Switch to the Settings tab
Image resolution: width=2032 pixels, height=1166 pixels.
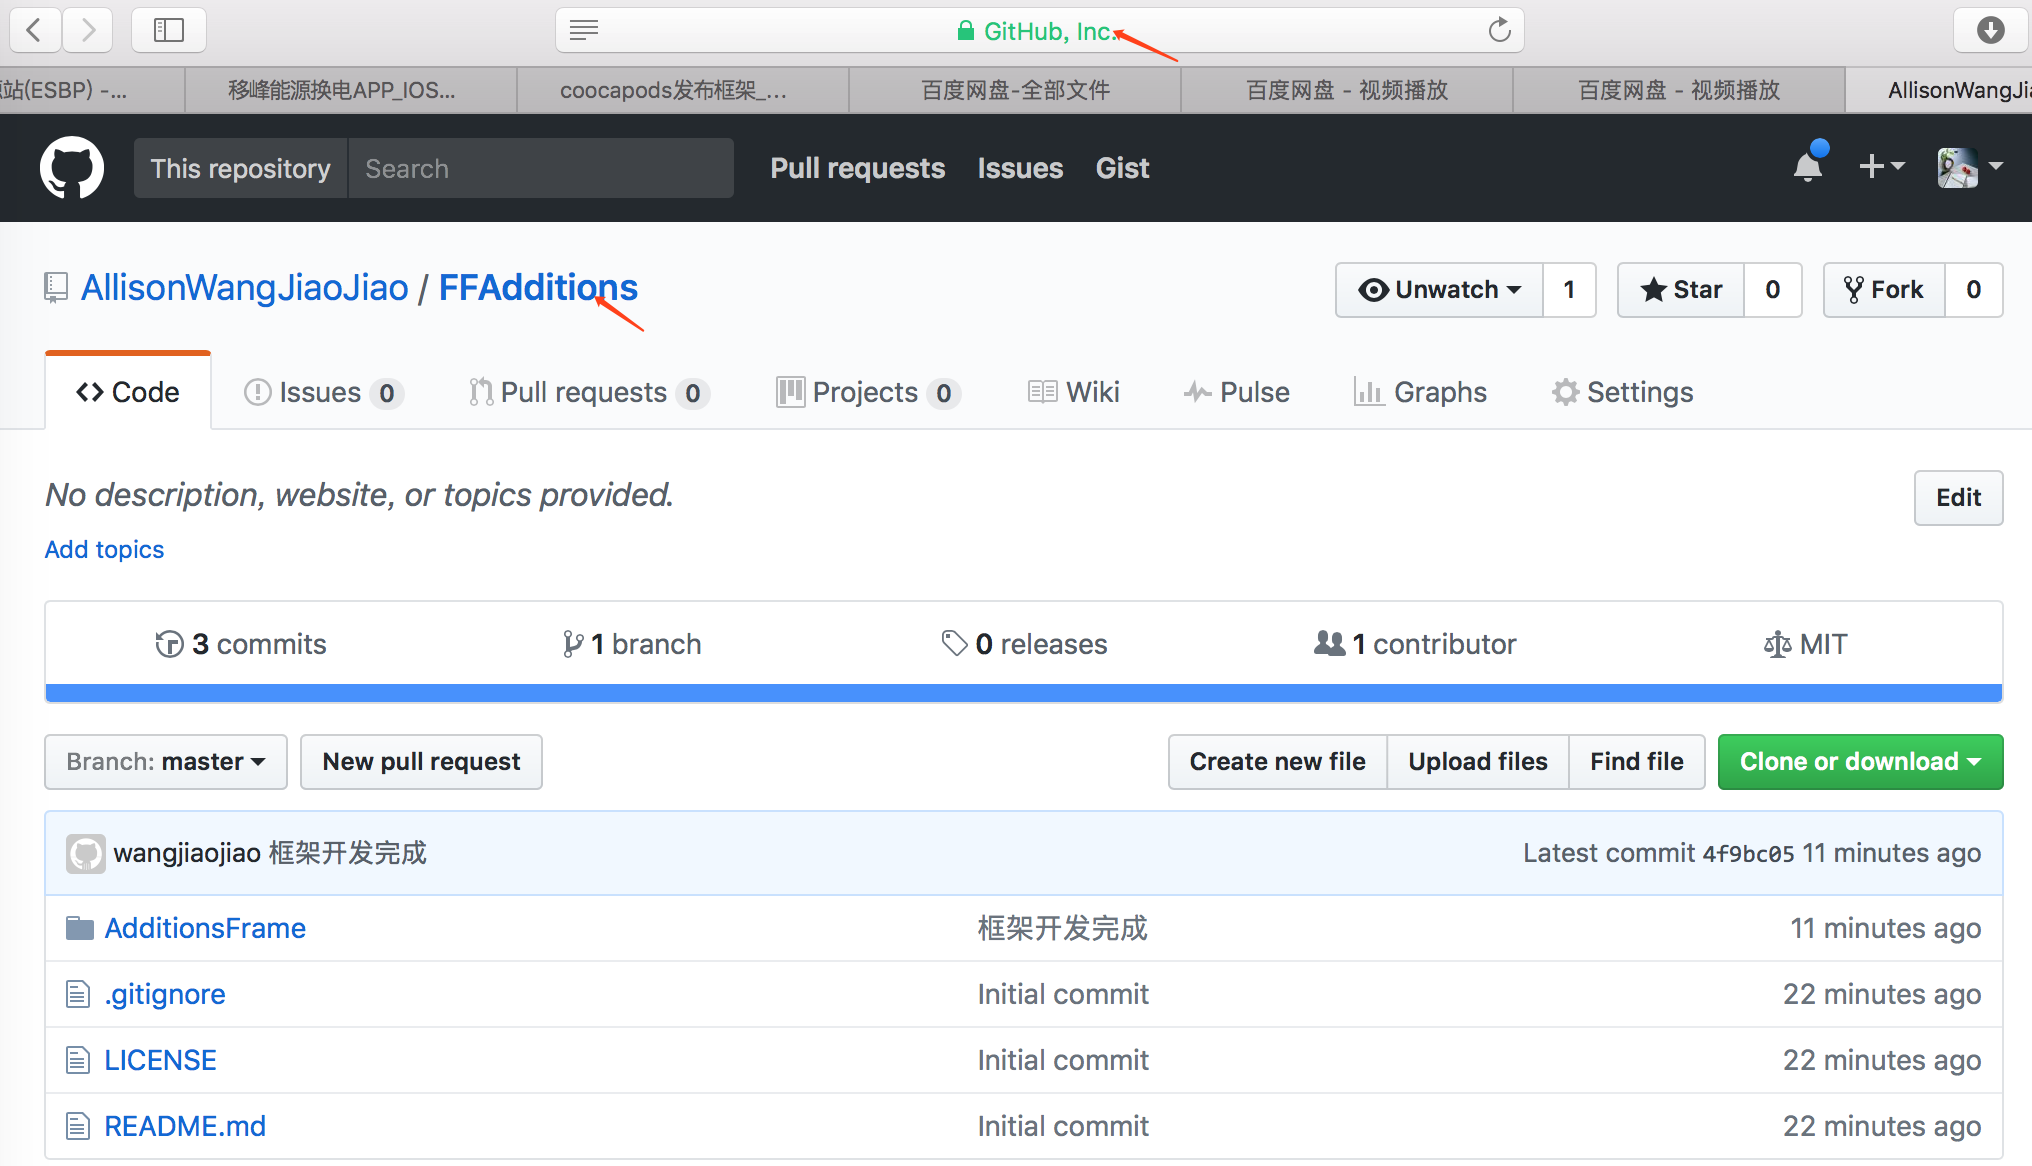tap(1622, 392)
